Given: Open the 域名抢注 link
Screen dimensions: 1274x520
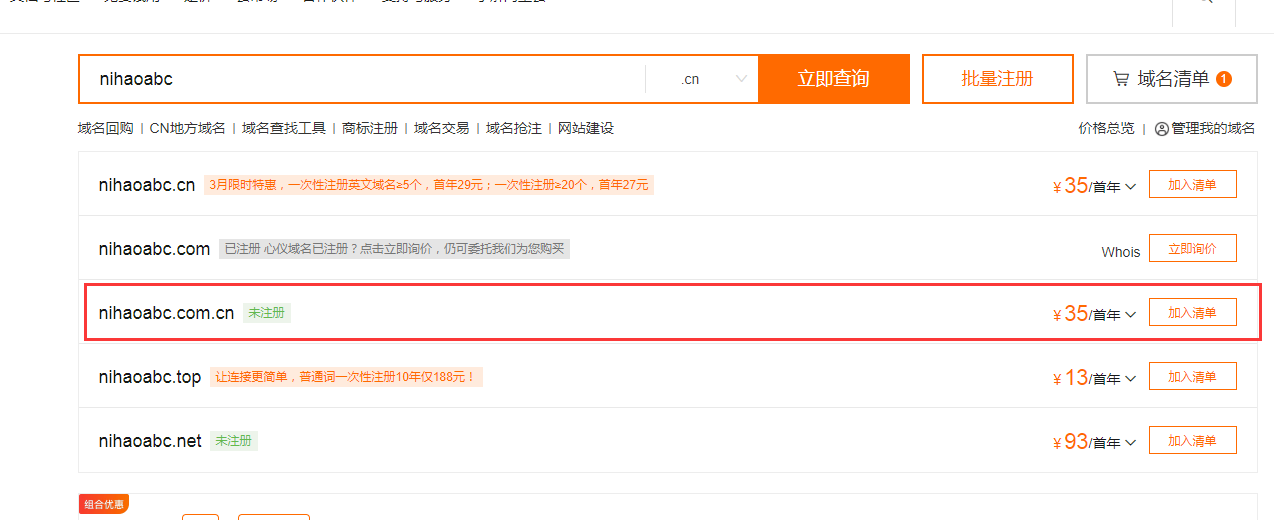Looking at the screenshot, I should [514, 129].
